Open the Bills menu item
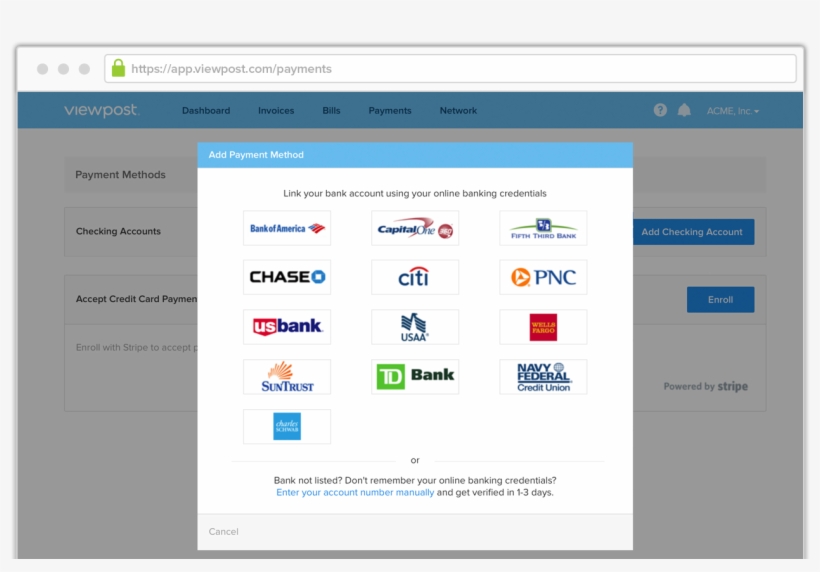This screenshot has width=820, height=572. pos(331,110)
